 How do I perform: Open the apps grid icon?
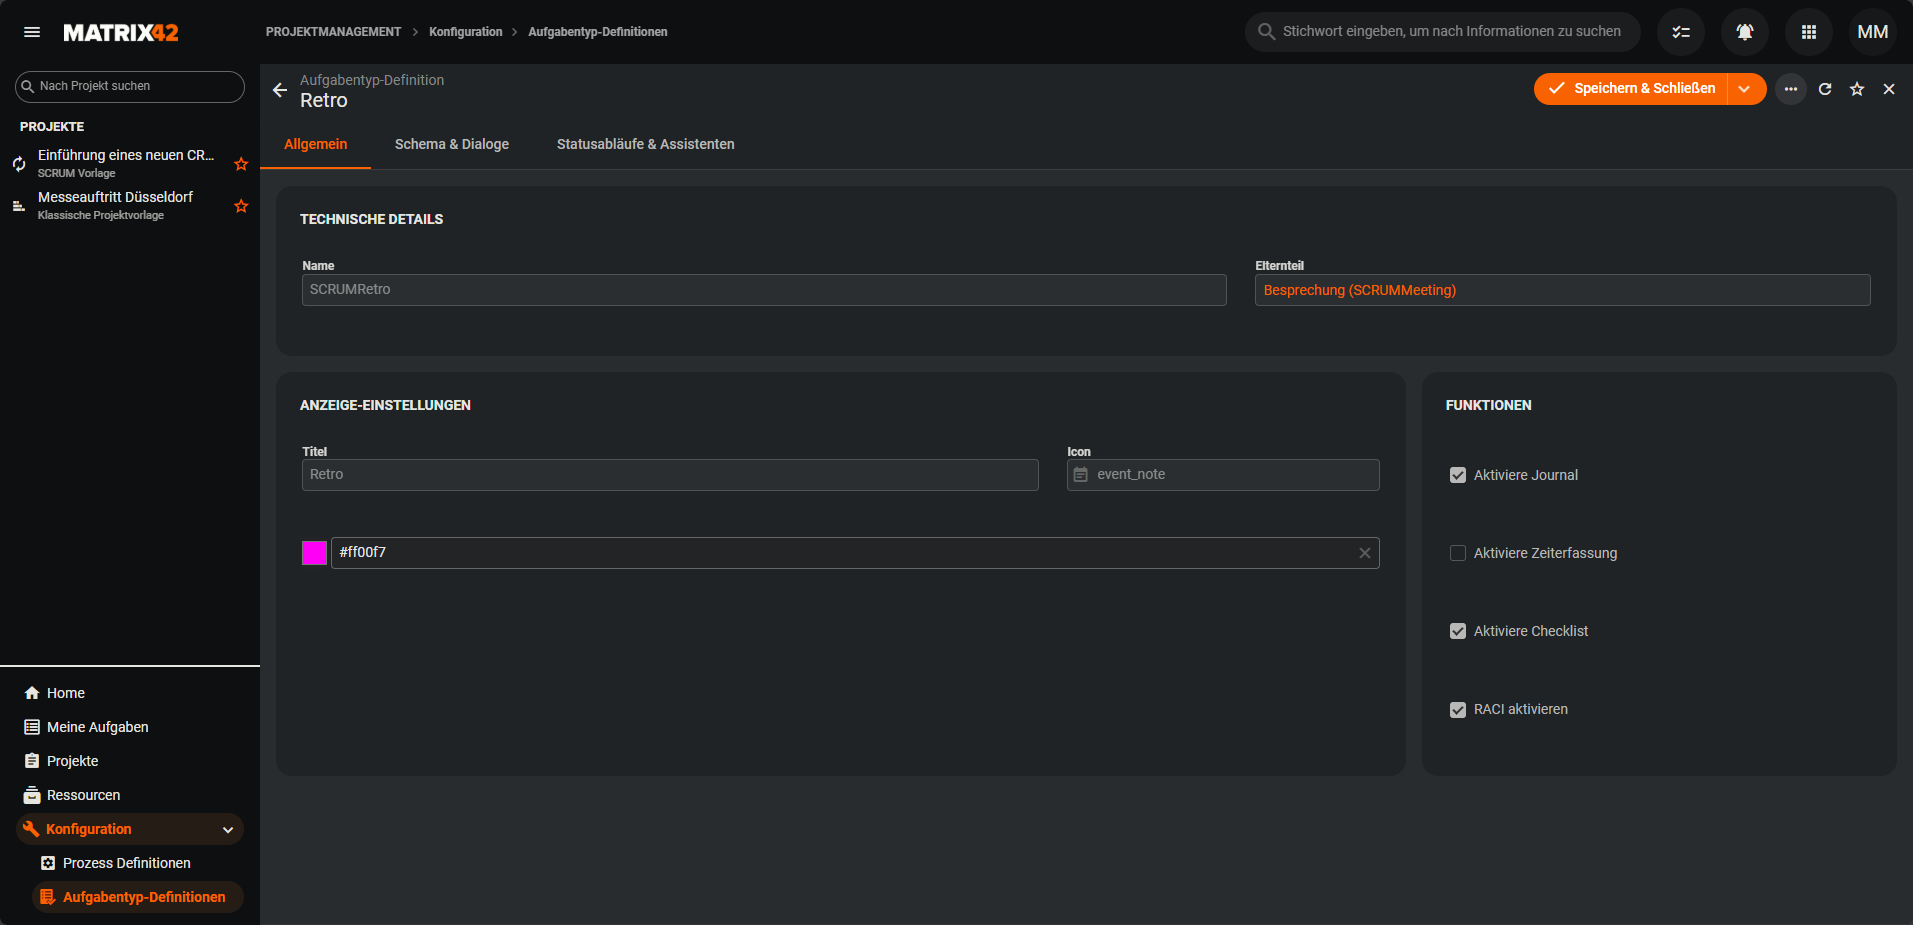tap(1808, 32)
